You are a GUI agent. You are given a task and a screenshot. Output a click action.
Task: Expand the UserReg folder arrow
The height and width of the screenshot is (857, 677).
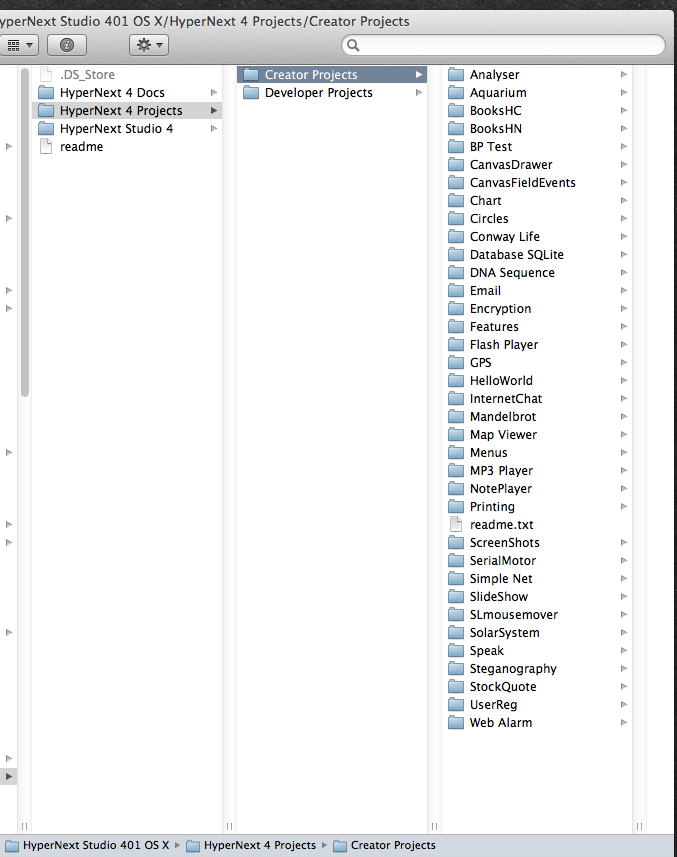point(623,705)
